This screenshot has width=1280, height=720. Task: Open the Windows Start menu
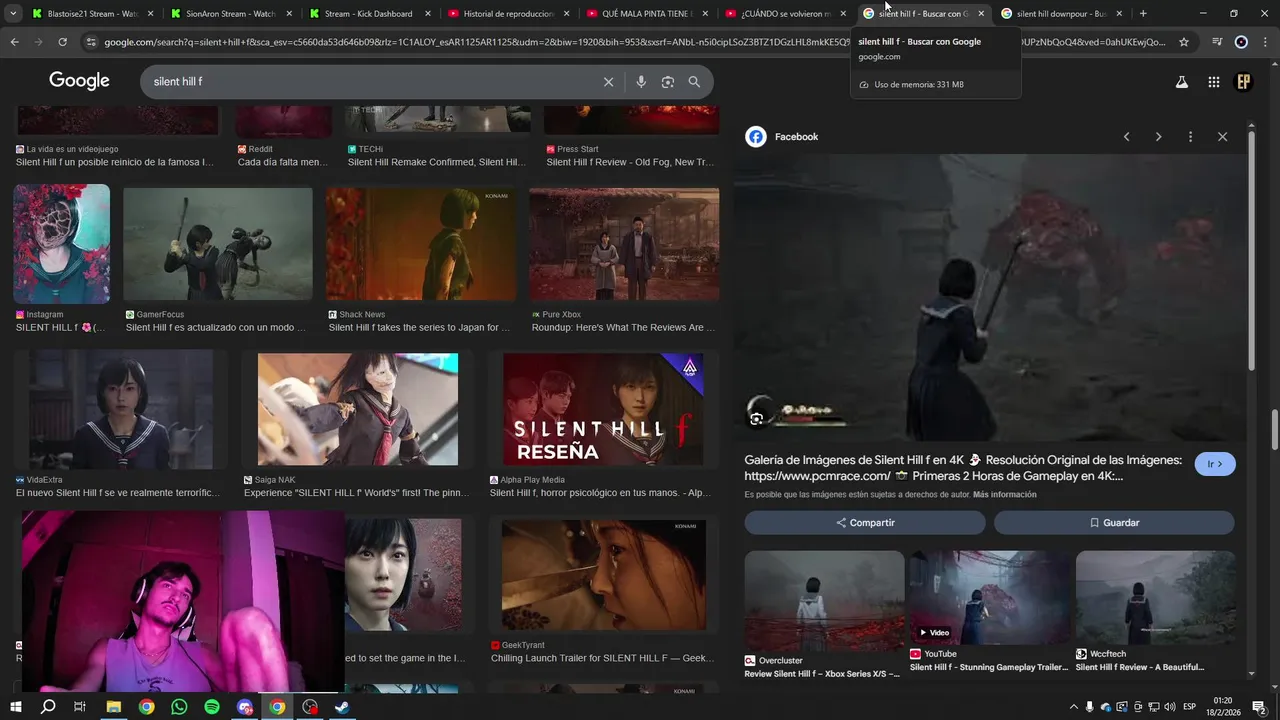tap(15, 707)
